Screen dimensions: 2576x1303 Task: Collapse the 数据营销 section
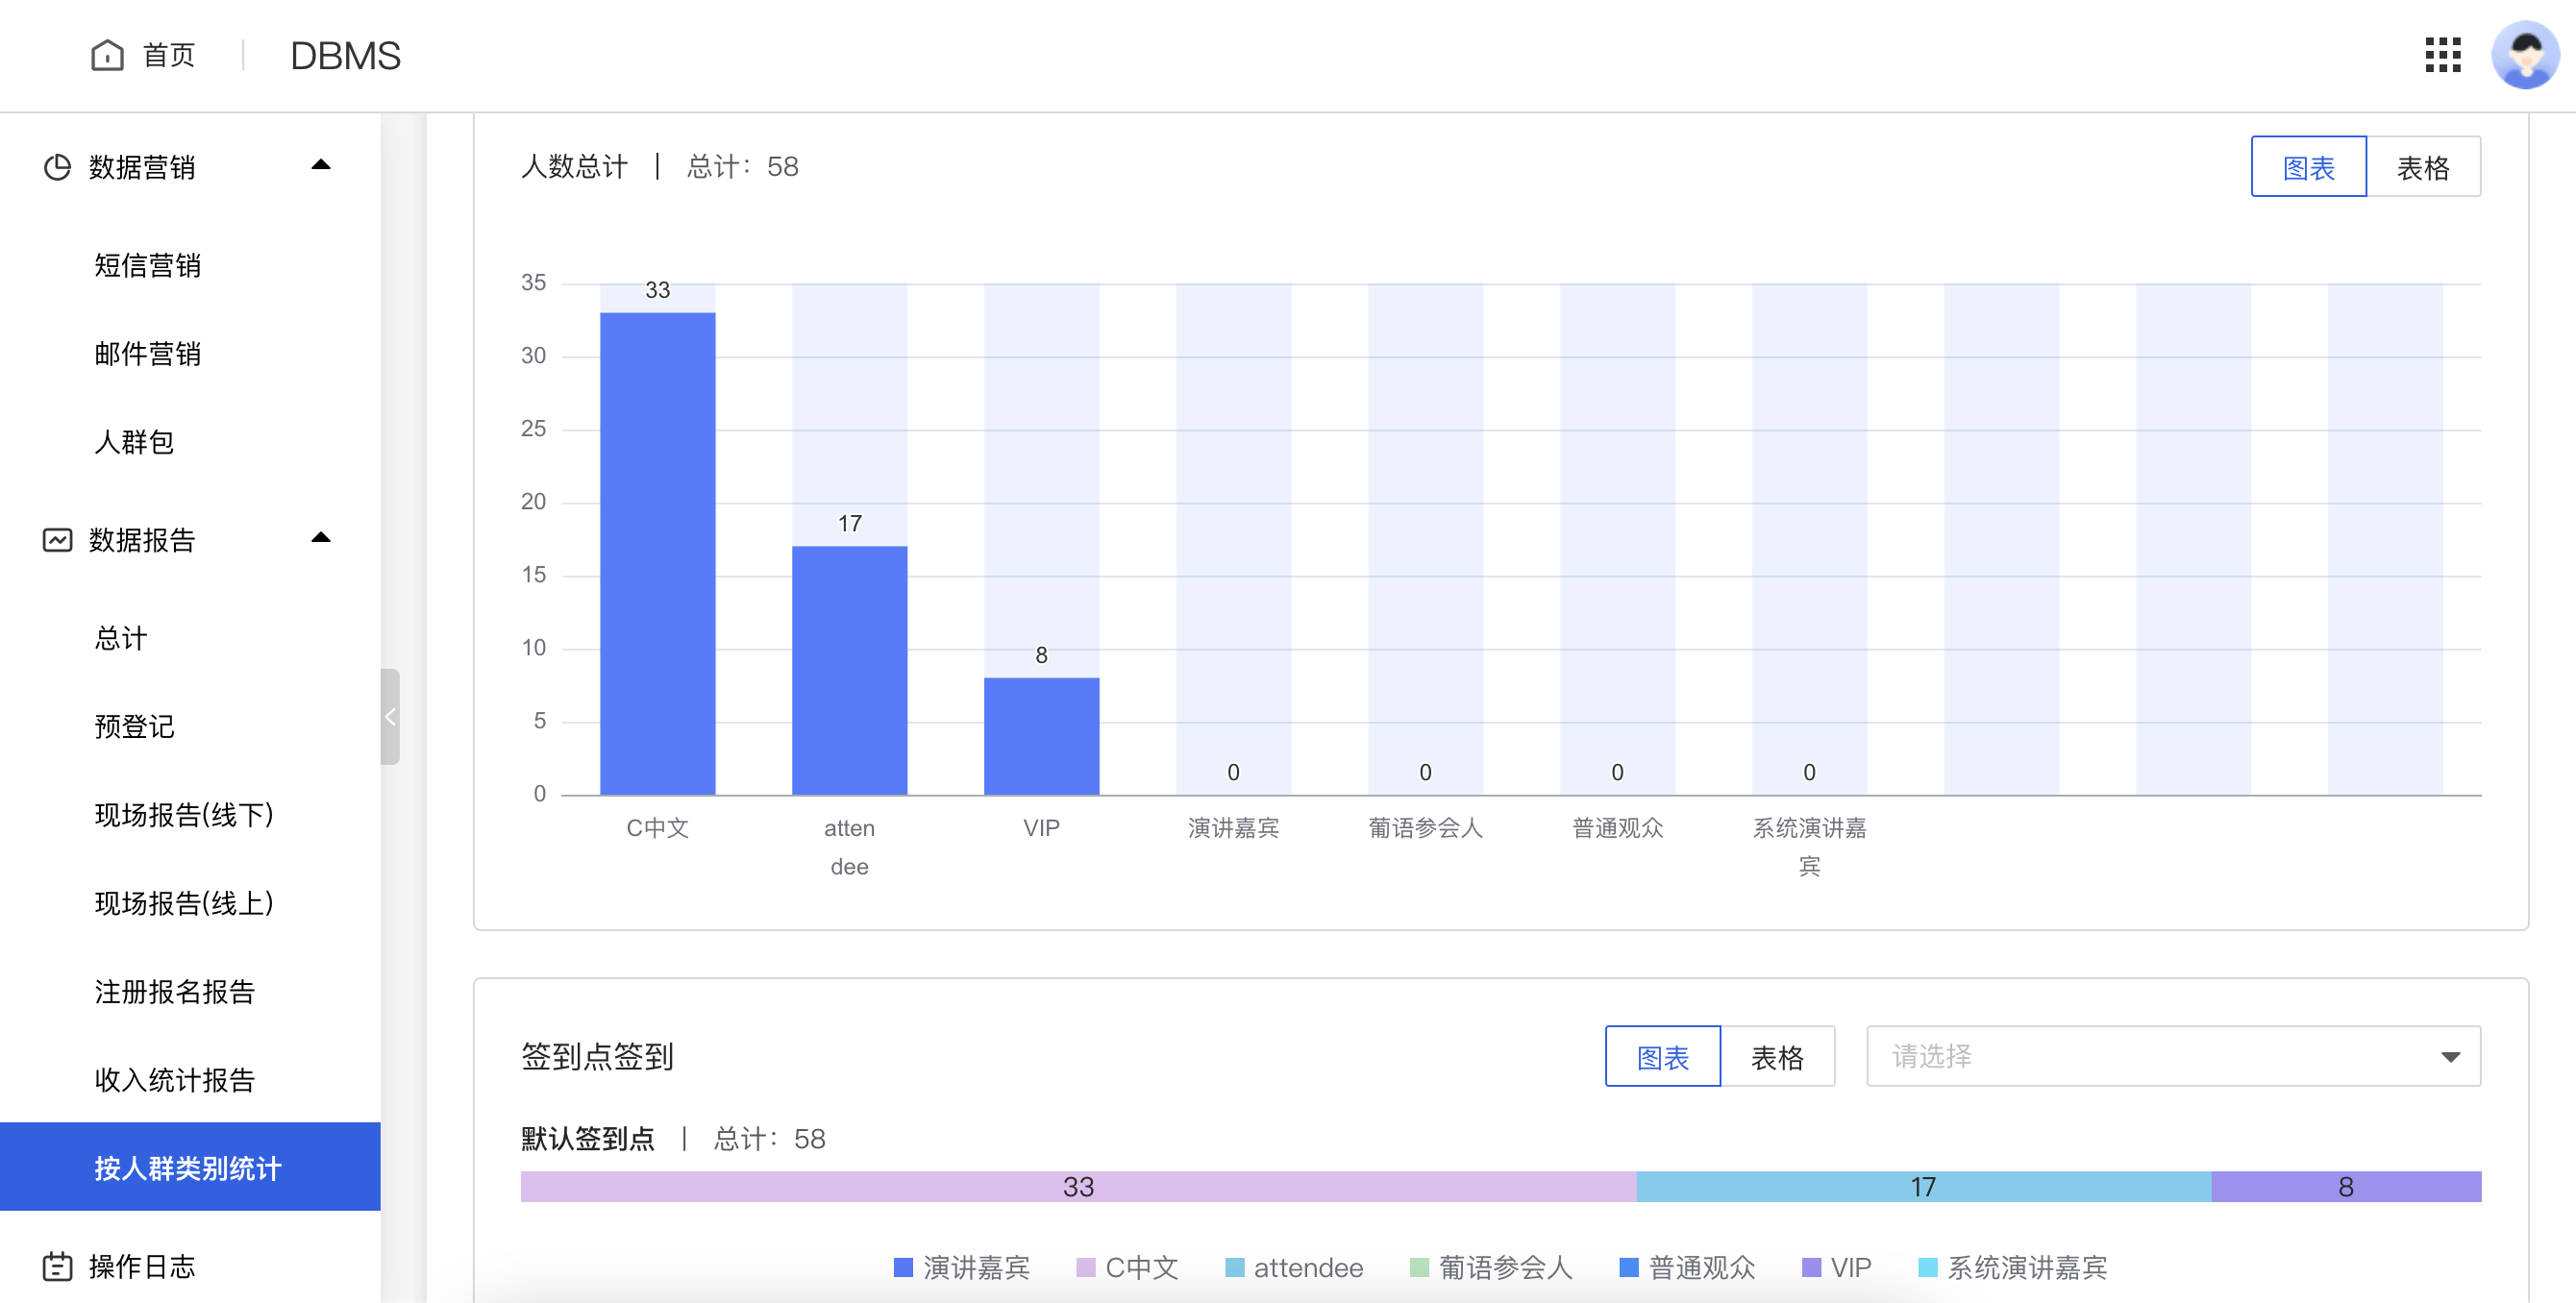tap(322, 166)
